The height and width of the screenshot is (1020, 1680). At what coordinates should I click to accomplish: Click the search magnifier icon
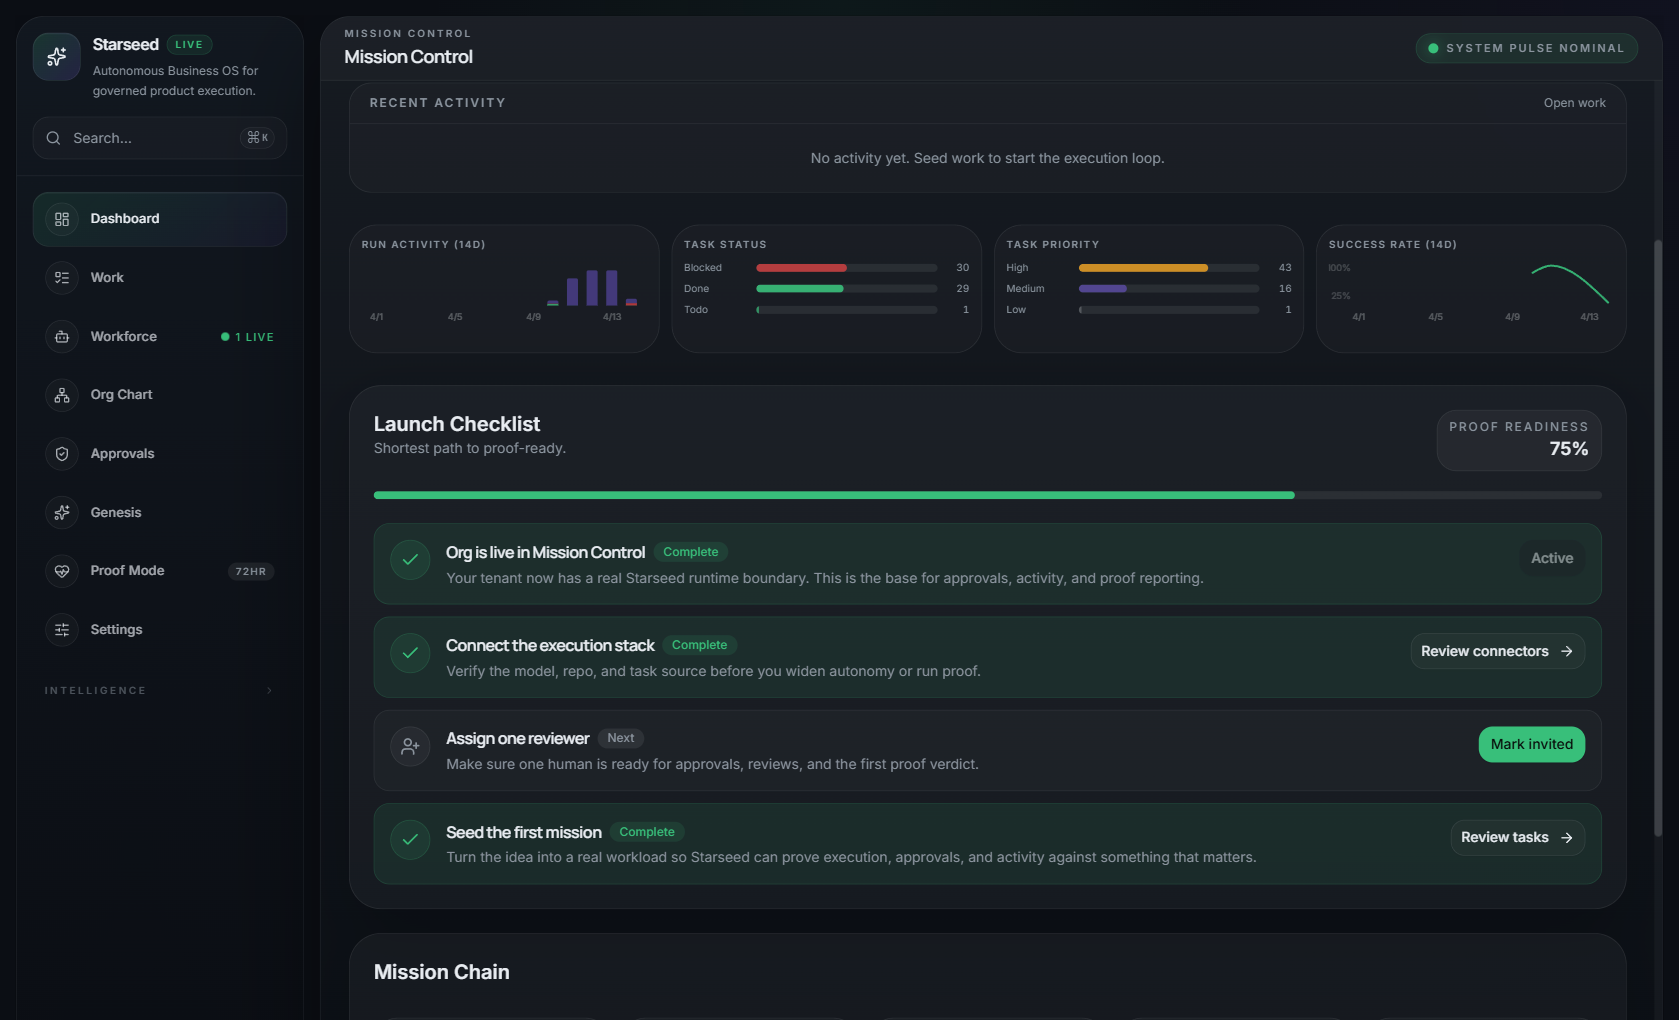click(x=54, y=138)
